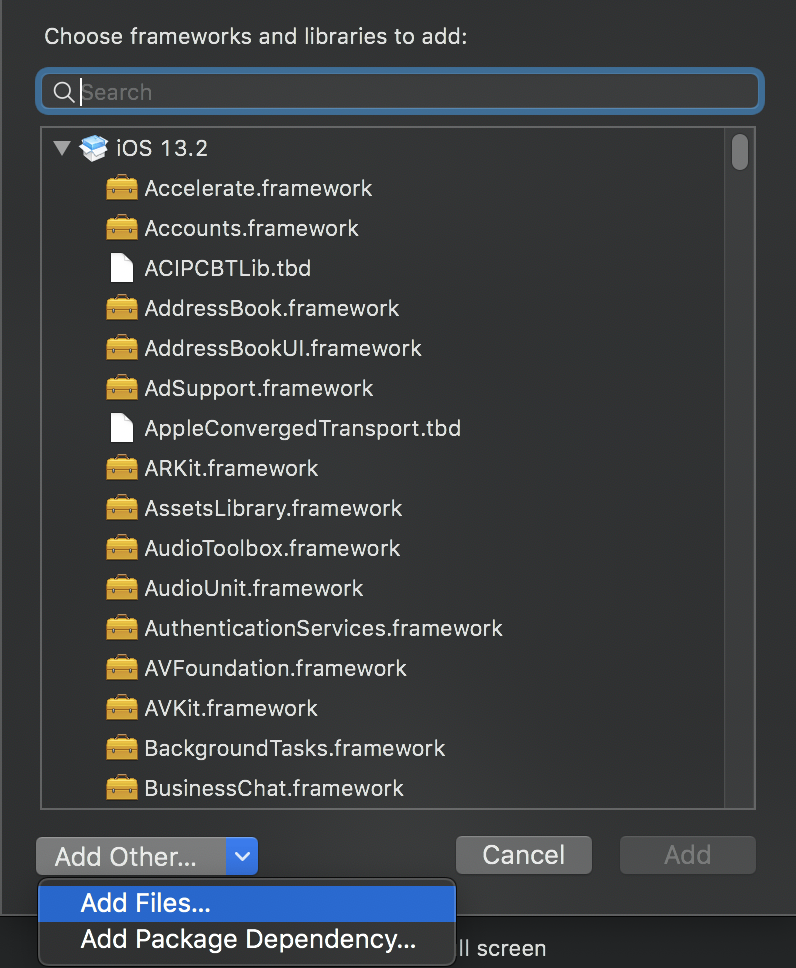Select the AVFoundation.framework label
The width and height of the screenshot is (796, 968).
(x=275, y=669)
